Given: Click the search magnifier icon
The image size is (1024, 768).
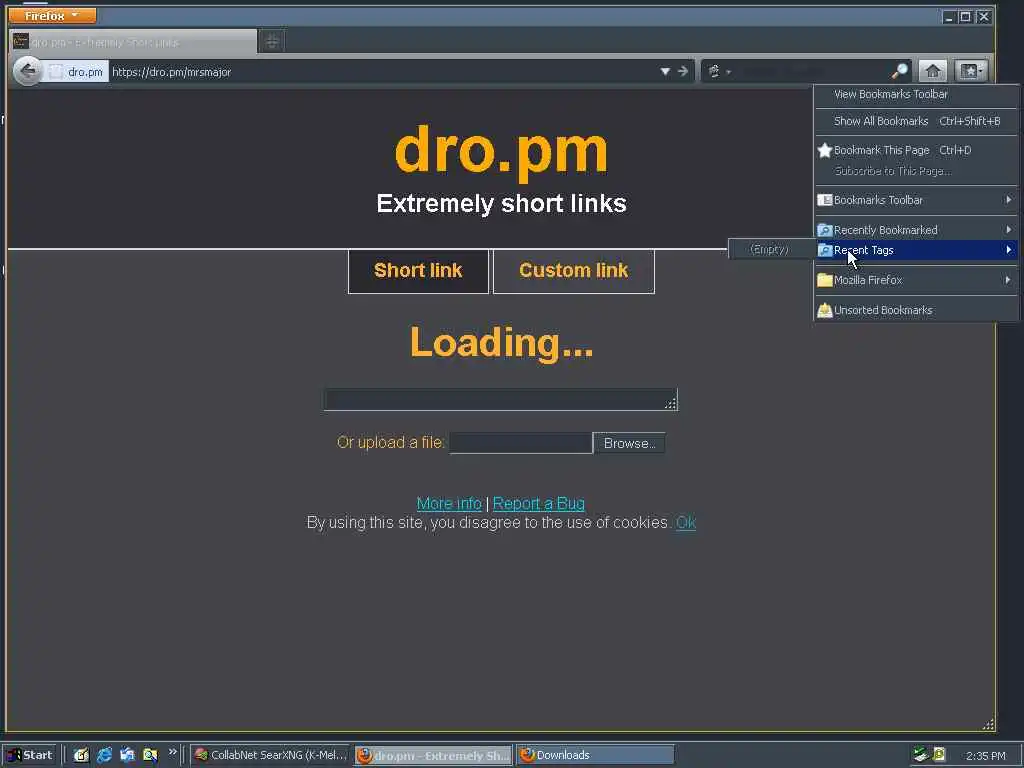Looking at the screenshot, I should pos(899,71).
